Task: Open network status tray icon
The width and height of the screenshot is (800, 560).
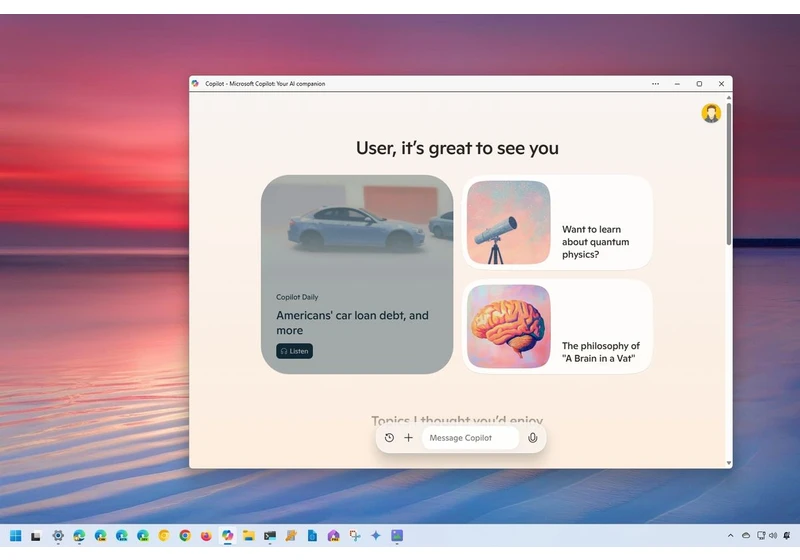Action: [x=761, y=536]
